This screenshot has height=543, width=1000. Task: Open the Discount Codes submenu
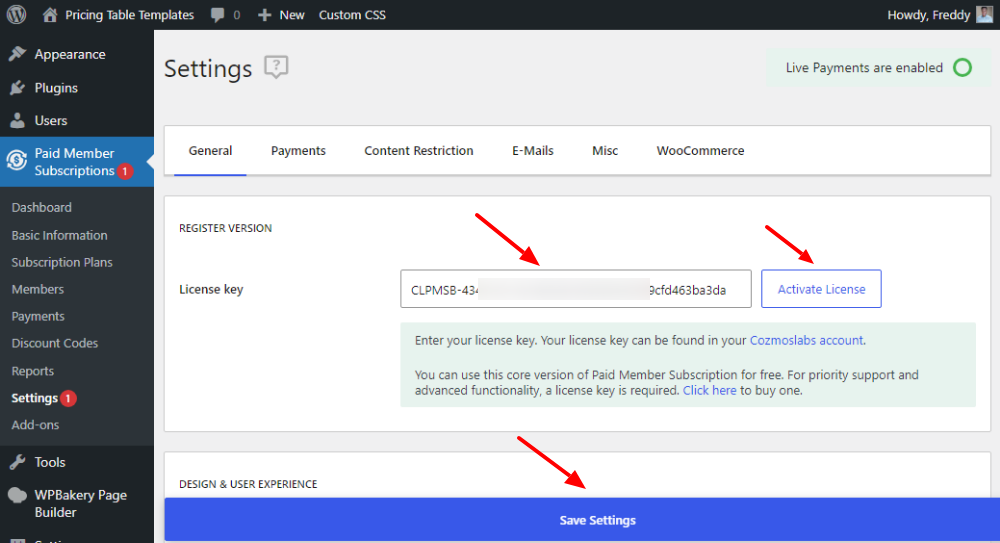tap(55, 343)
